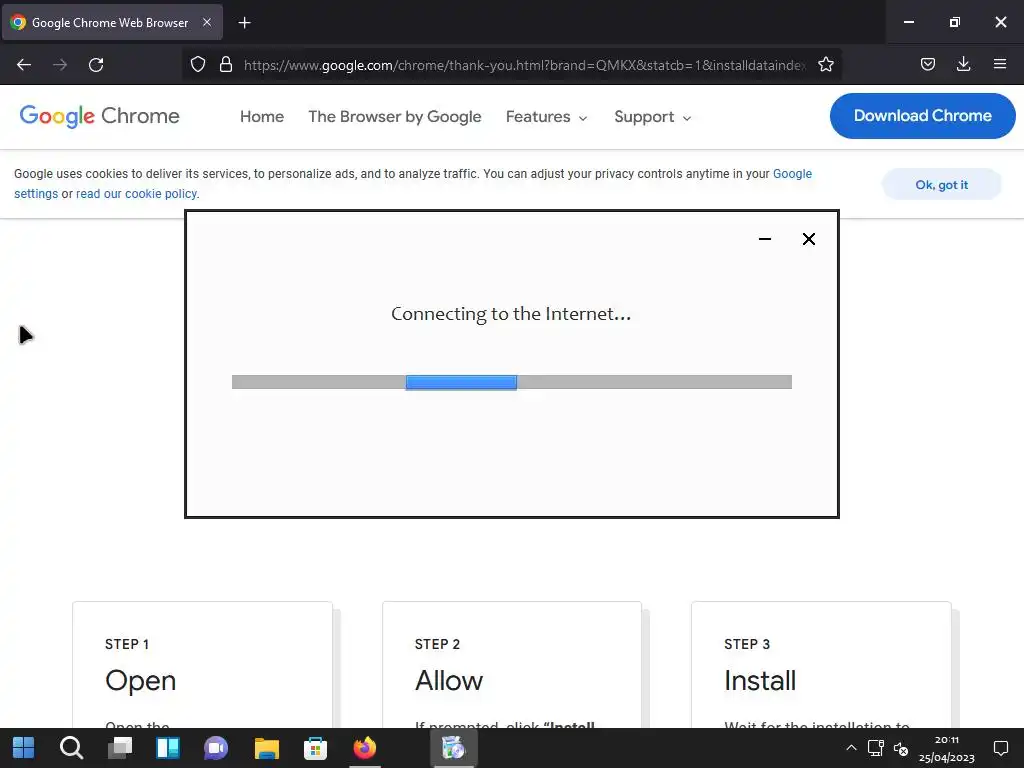Go back to the previous page
Image resolution: width=1024 pixels, height=768 pixels.
coord(24,65)
